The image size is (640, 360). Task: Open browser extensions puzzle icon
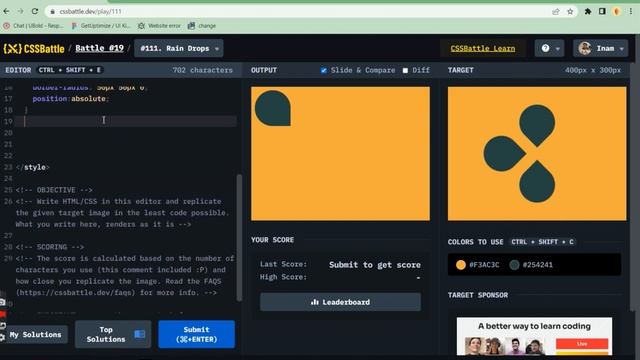point(588,11)
